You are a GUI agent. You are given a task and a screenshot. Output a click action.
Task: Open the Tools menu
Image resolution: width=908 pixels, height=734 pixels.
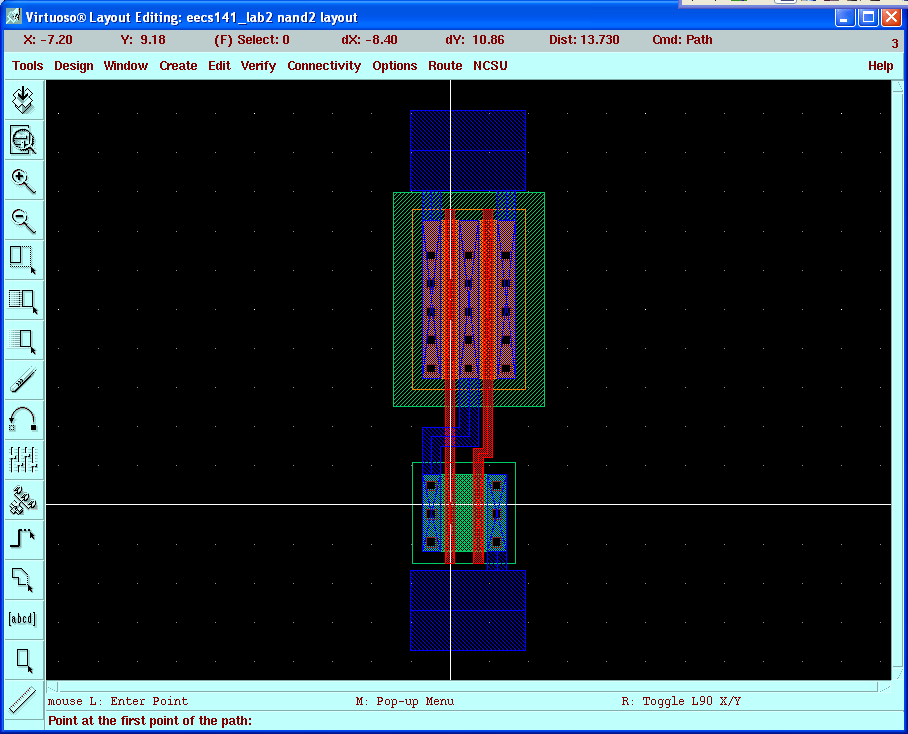[x=28, y=66]
